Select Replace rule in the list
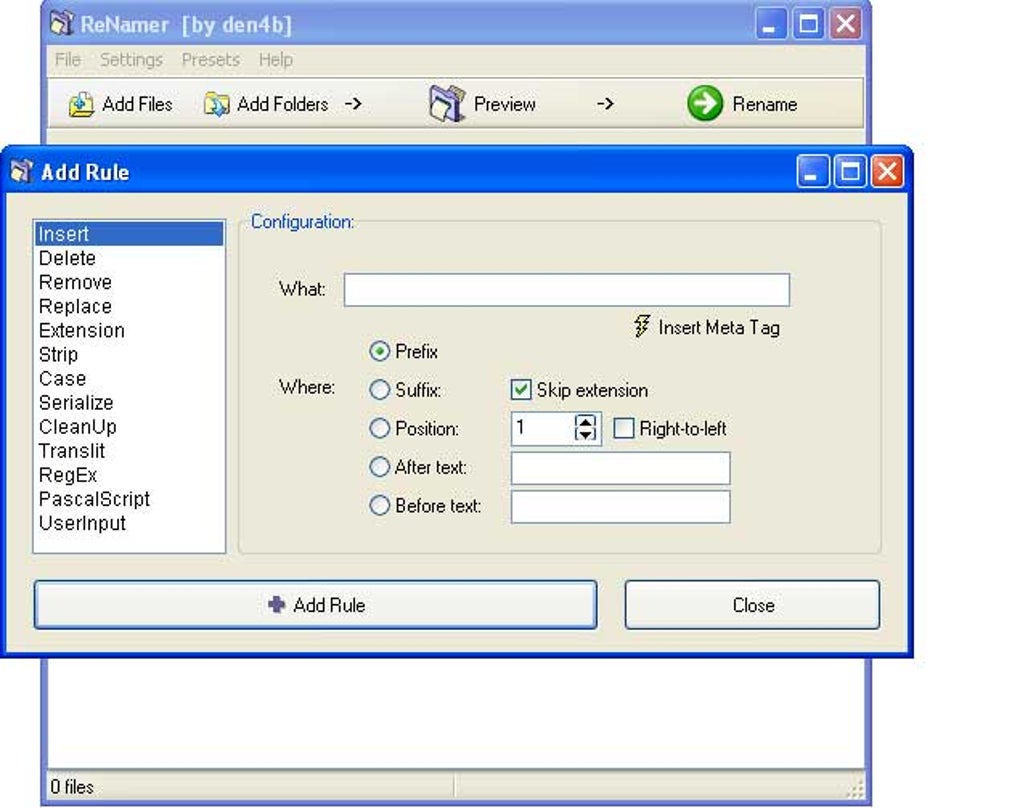Screen dimensions: 1020x808 [x=129, y=306]
